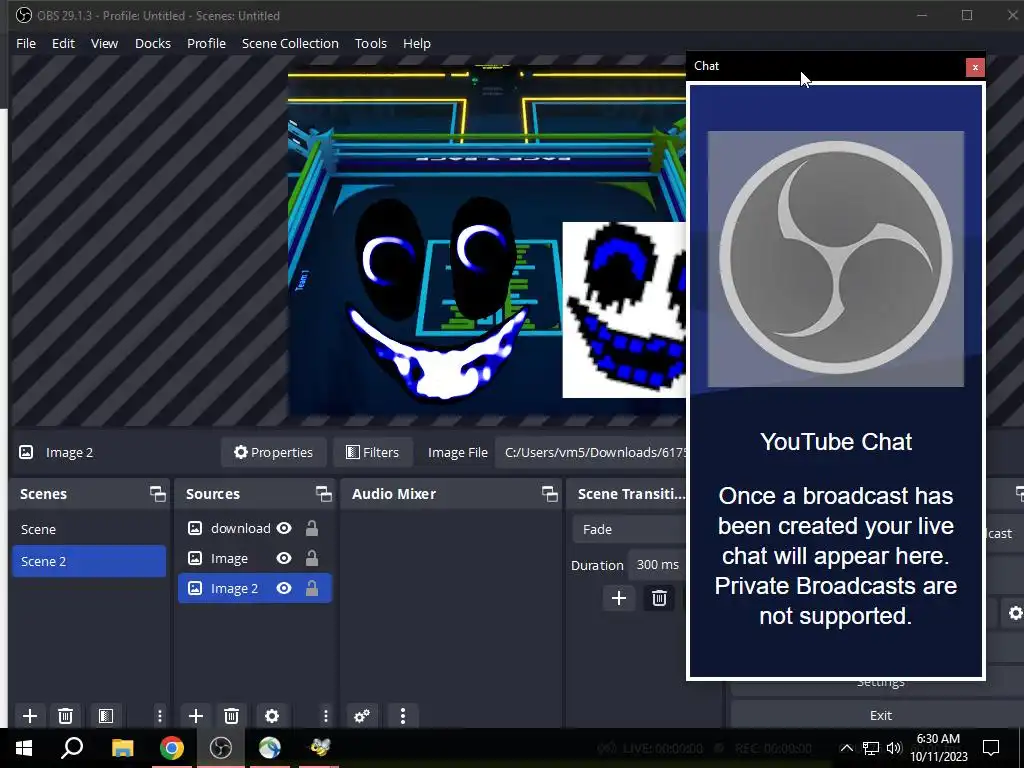This screenshot has height=768, width=1024.
Task: Select the Image source row
Action: click(255, 558)
